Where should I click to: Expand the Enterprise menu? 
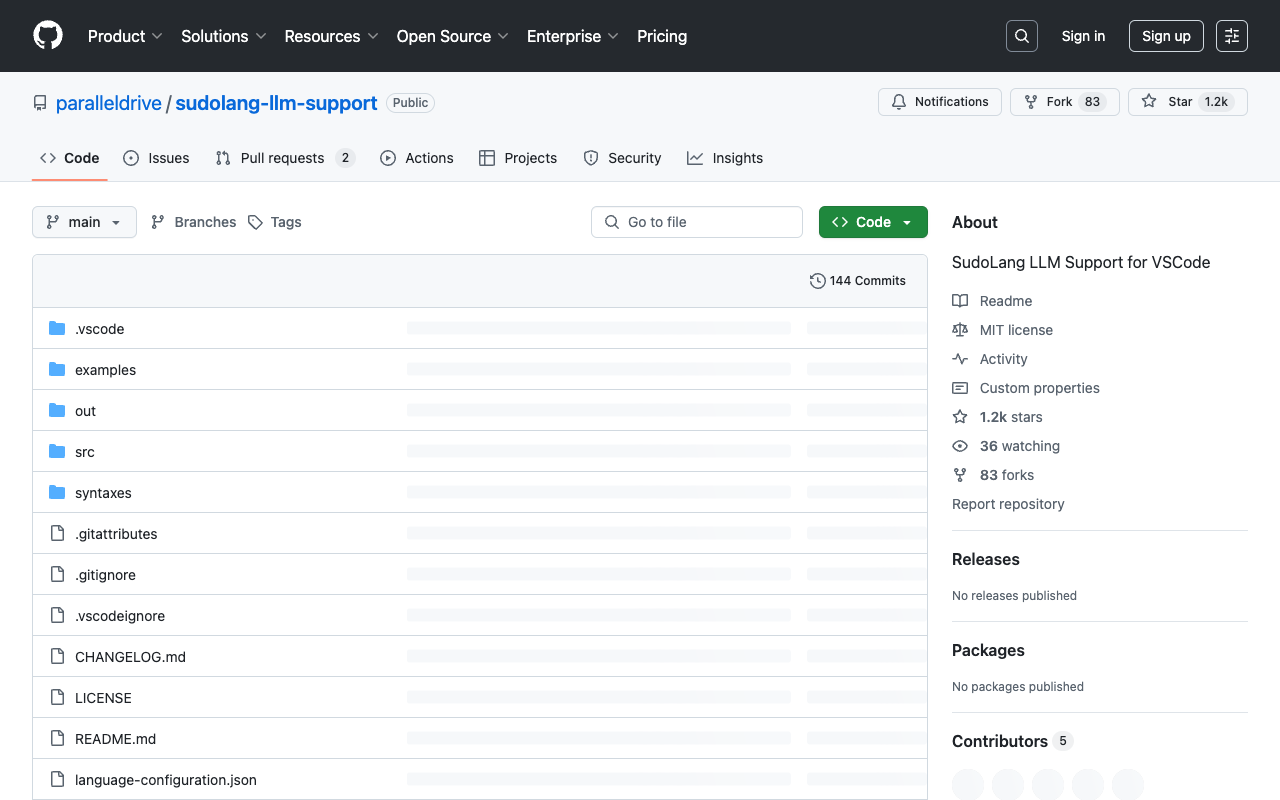[573, 36]
